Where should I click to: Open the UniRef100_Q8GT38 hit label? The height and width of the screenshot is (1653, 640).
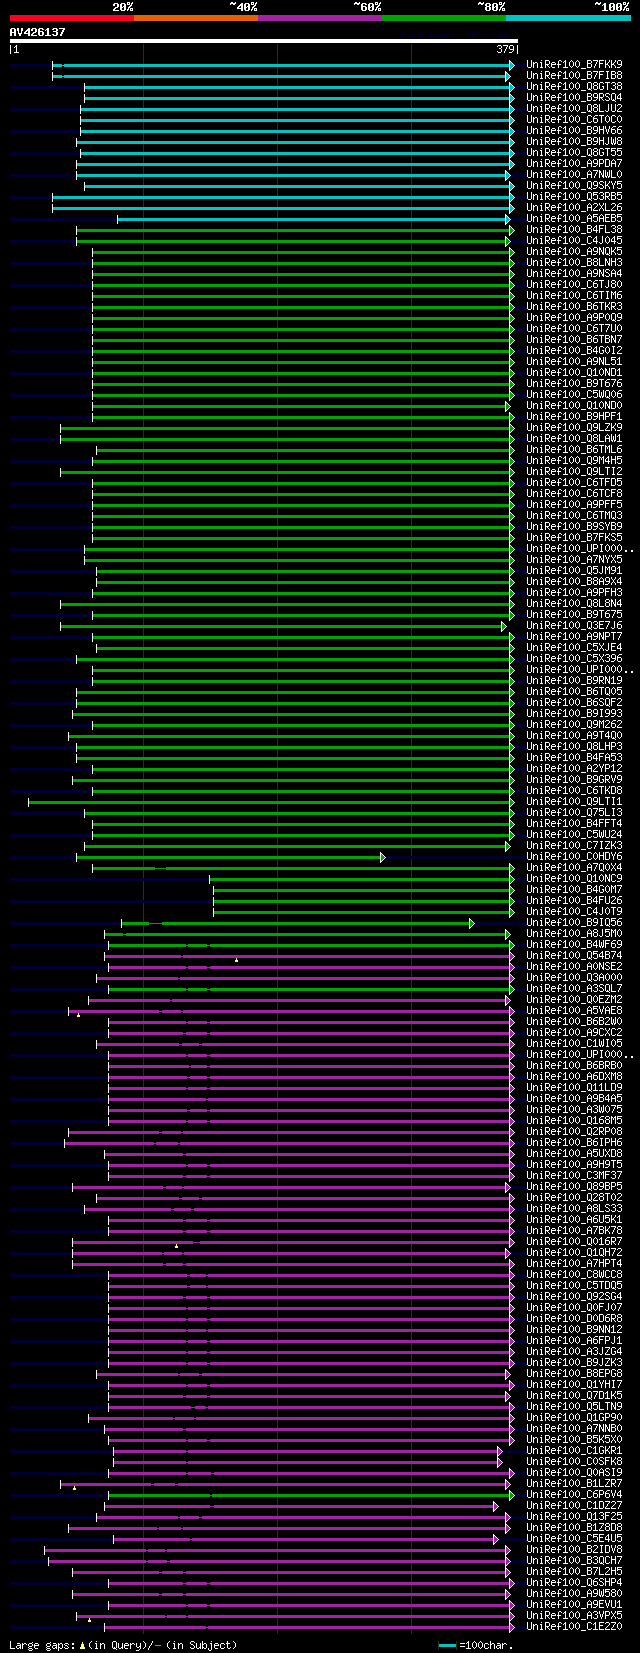[574, 87]
